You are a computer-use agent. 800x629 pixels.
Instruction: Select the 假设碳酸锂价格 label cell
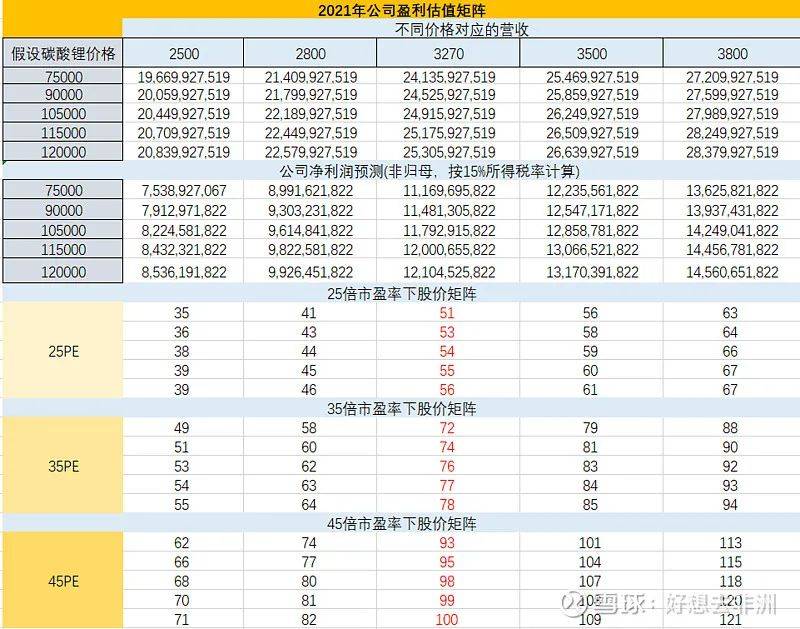[x=62, y=53]
